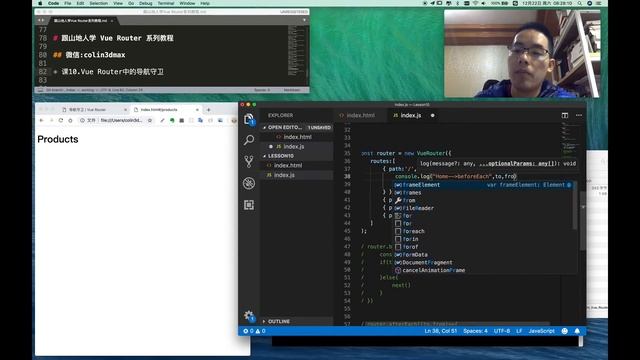Switch to the index.html editor tab
This screenshot has height=360, width=640.
360,116
